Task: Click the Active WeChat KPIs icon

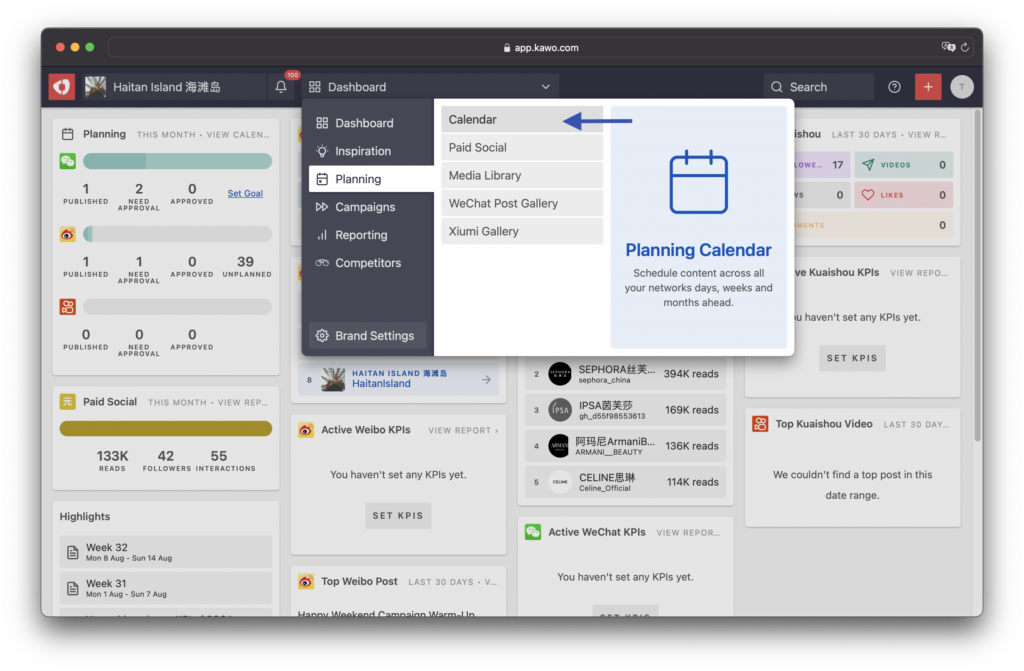Action: point(533,532)
